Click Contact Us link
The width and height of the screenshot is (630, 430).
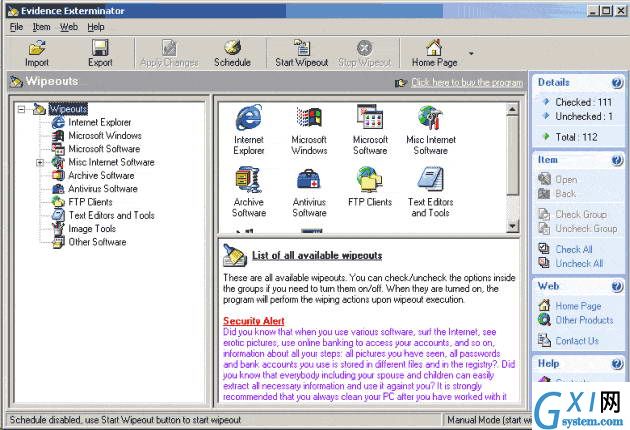(x=577, y=341)
